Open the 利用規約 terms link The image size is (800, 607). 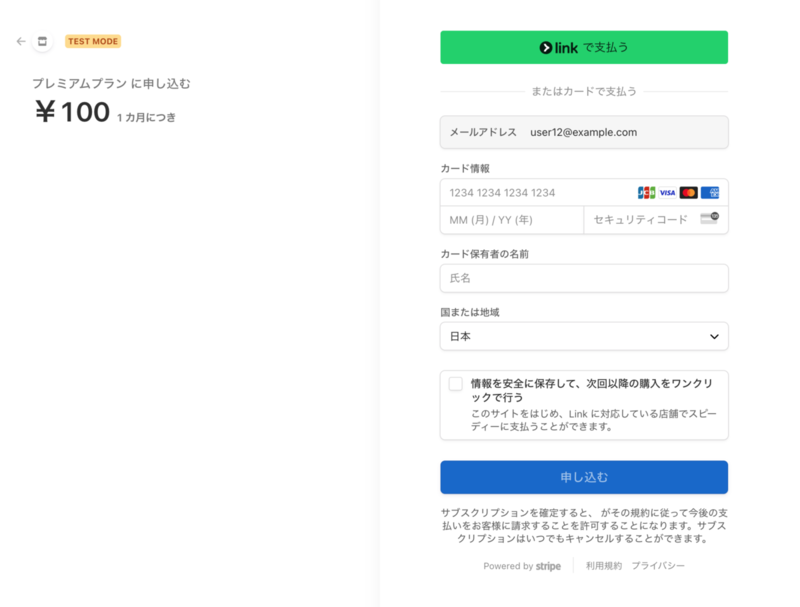click(x=604, y=566)
